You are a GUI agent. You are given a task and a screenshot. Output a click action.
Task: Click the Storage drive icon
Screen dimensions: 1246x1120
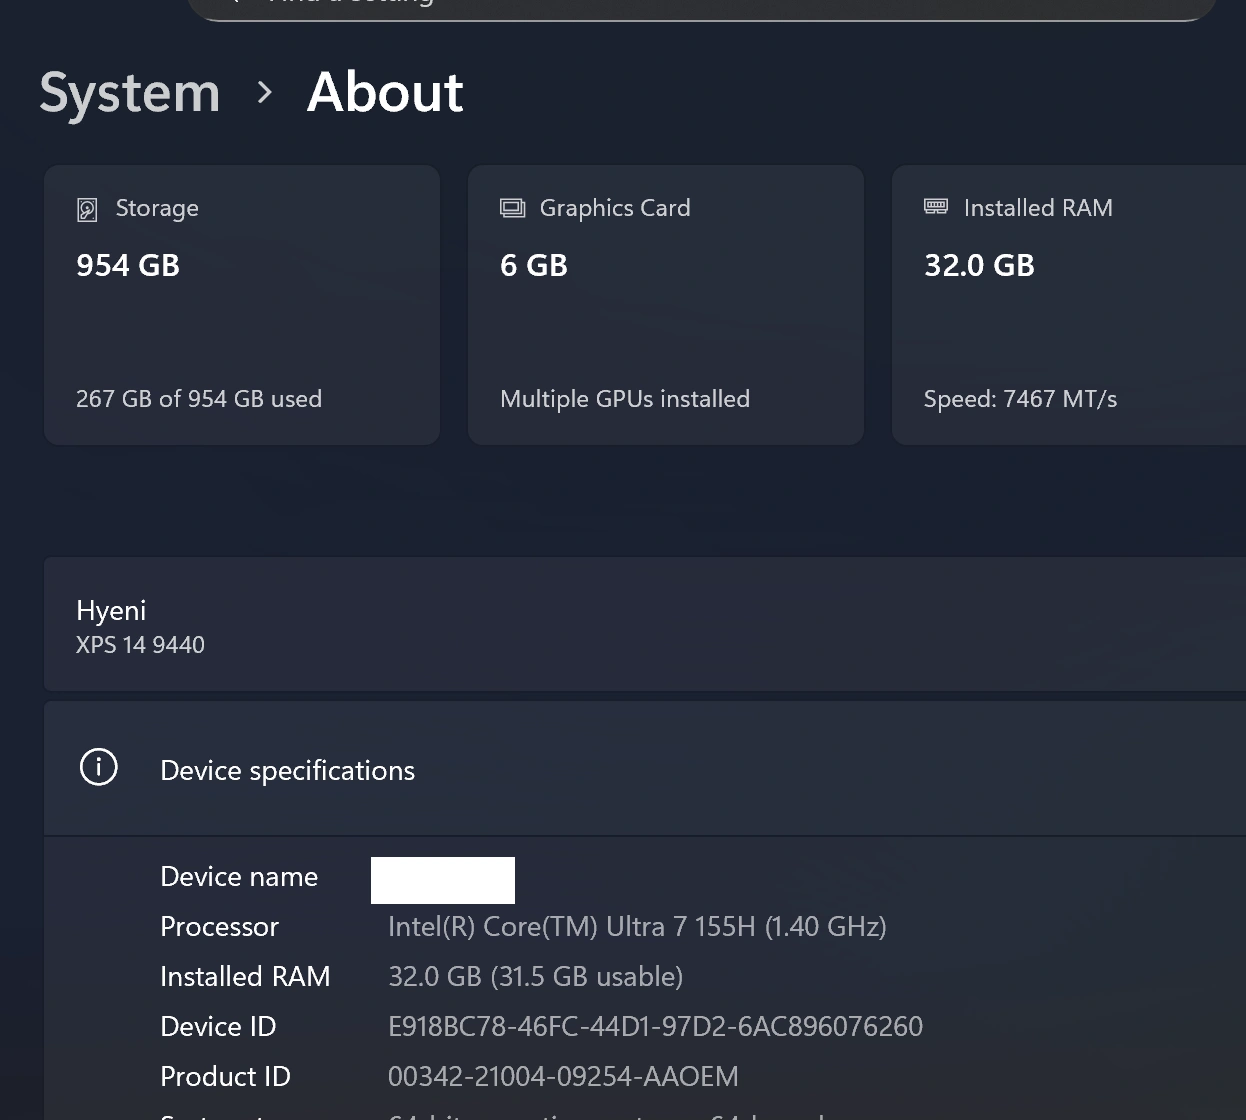click(87, 209)
